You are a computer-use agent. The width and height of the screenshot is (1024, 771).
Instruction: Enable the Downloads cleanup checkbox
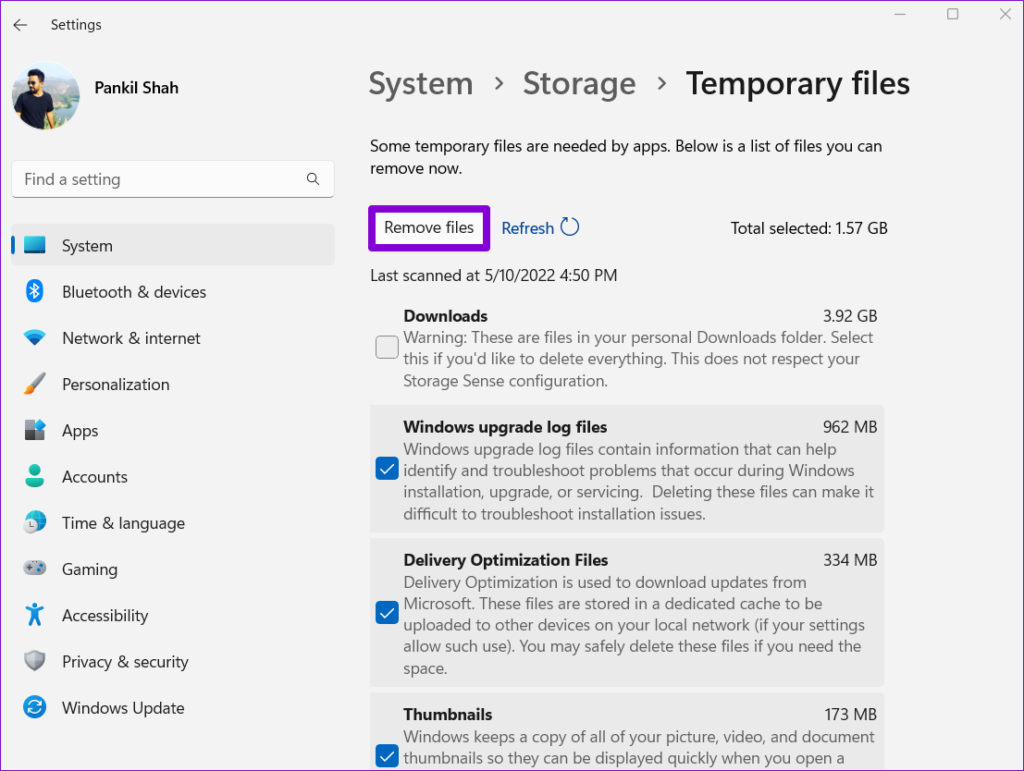coord(387,347)
